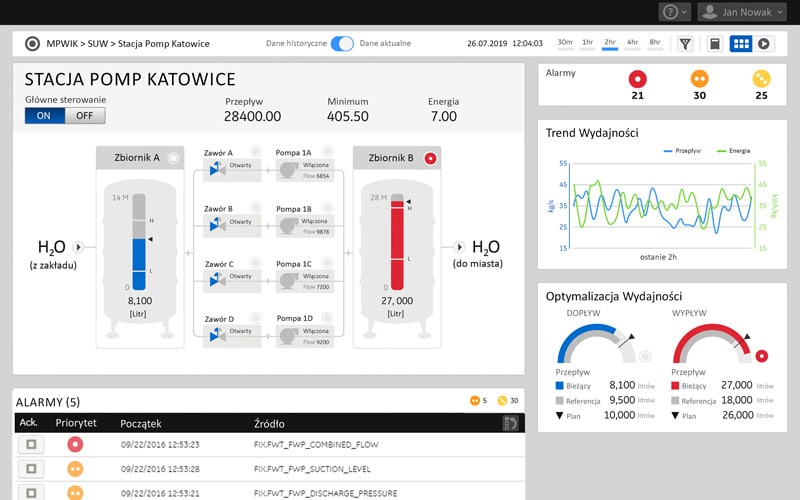Acknowledge the COMBINED_FLOW alarm checkbox
Image resolution: width=800 pixels, height=500 pixels.
31,444
